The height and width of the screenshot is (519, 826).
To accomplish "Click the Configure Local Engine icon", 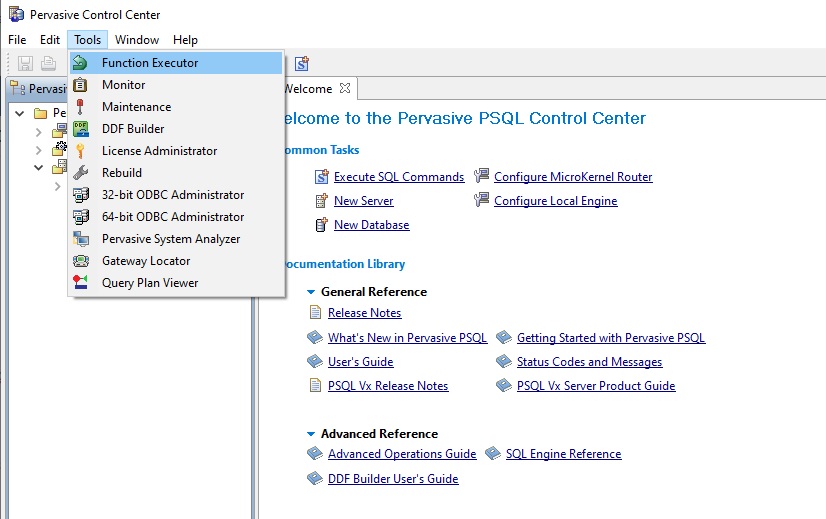I will [481, 200].
